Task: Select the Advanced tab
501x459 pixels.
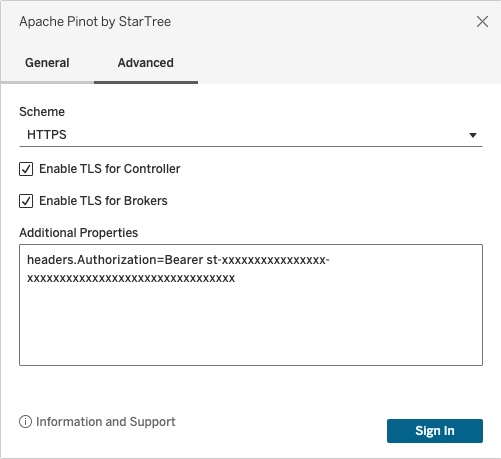Action: (x=146, y=63)
